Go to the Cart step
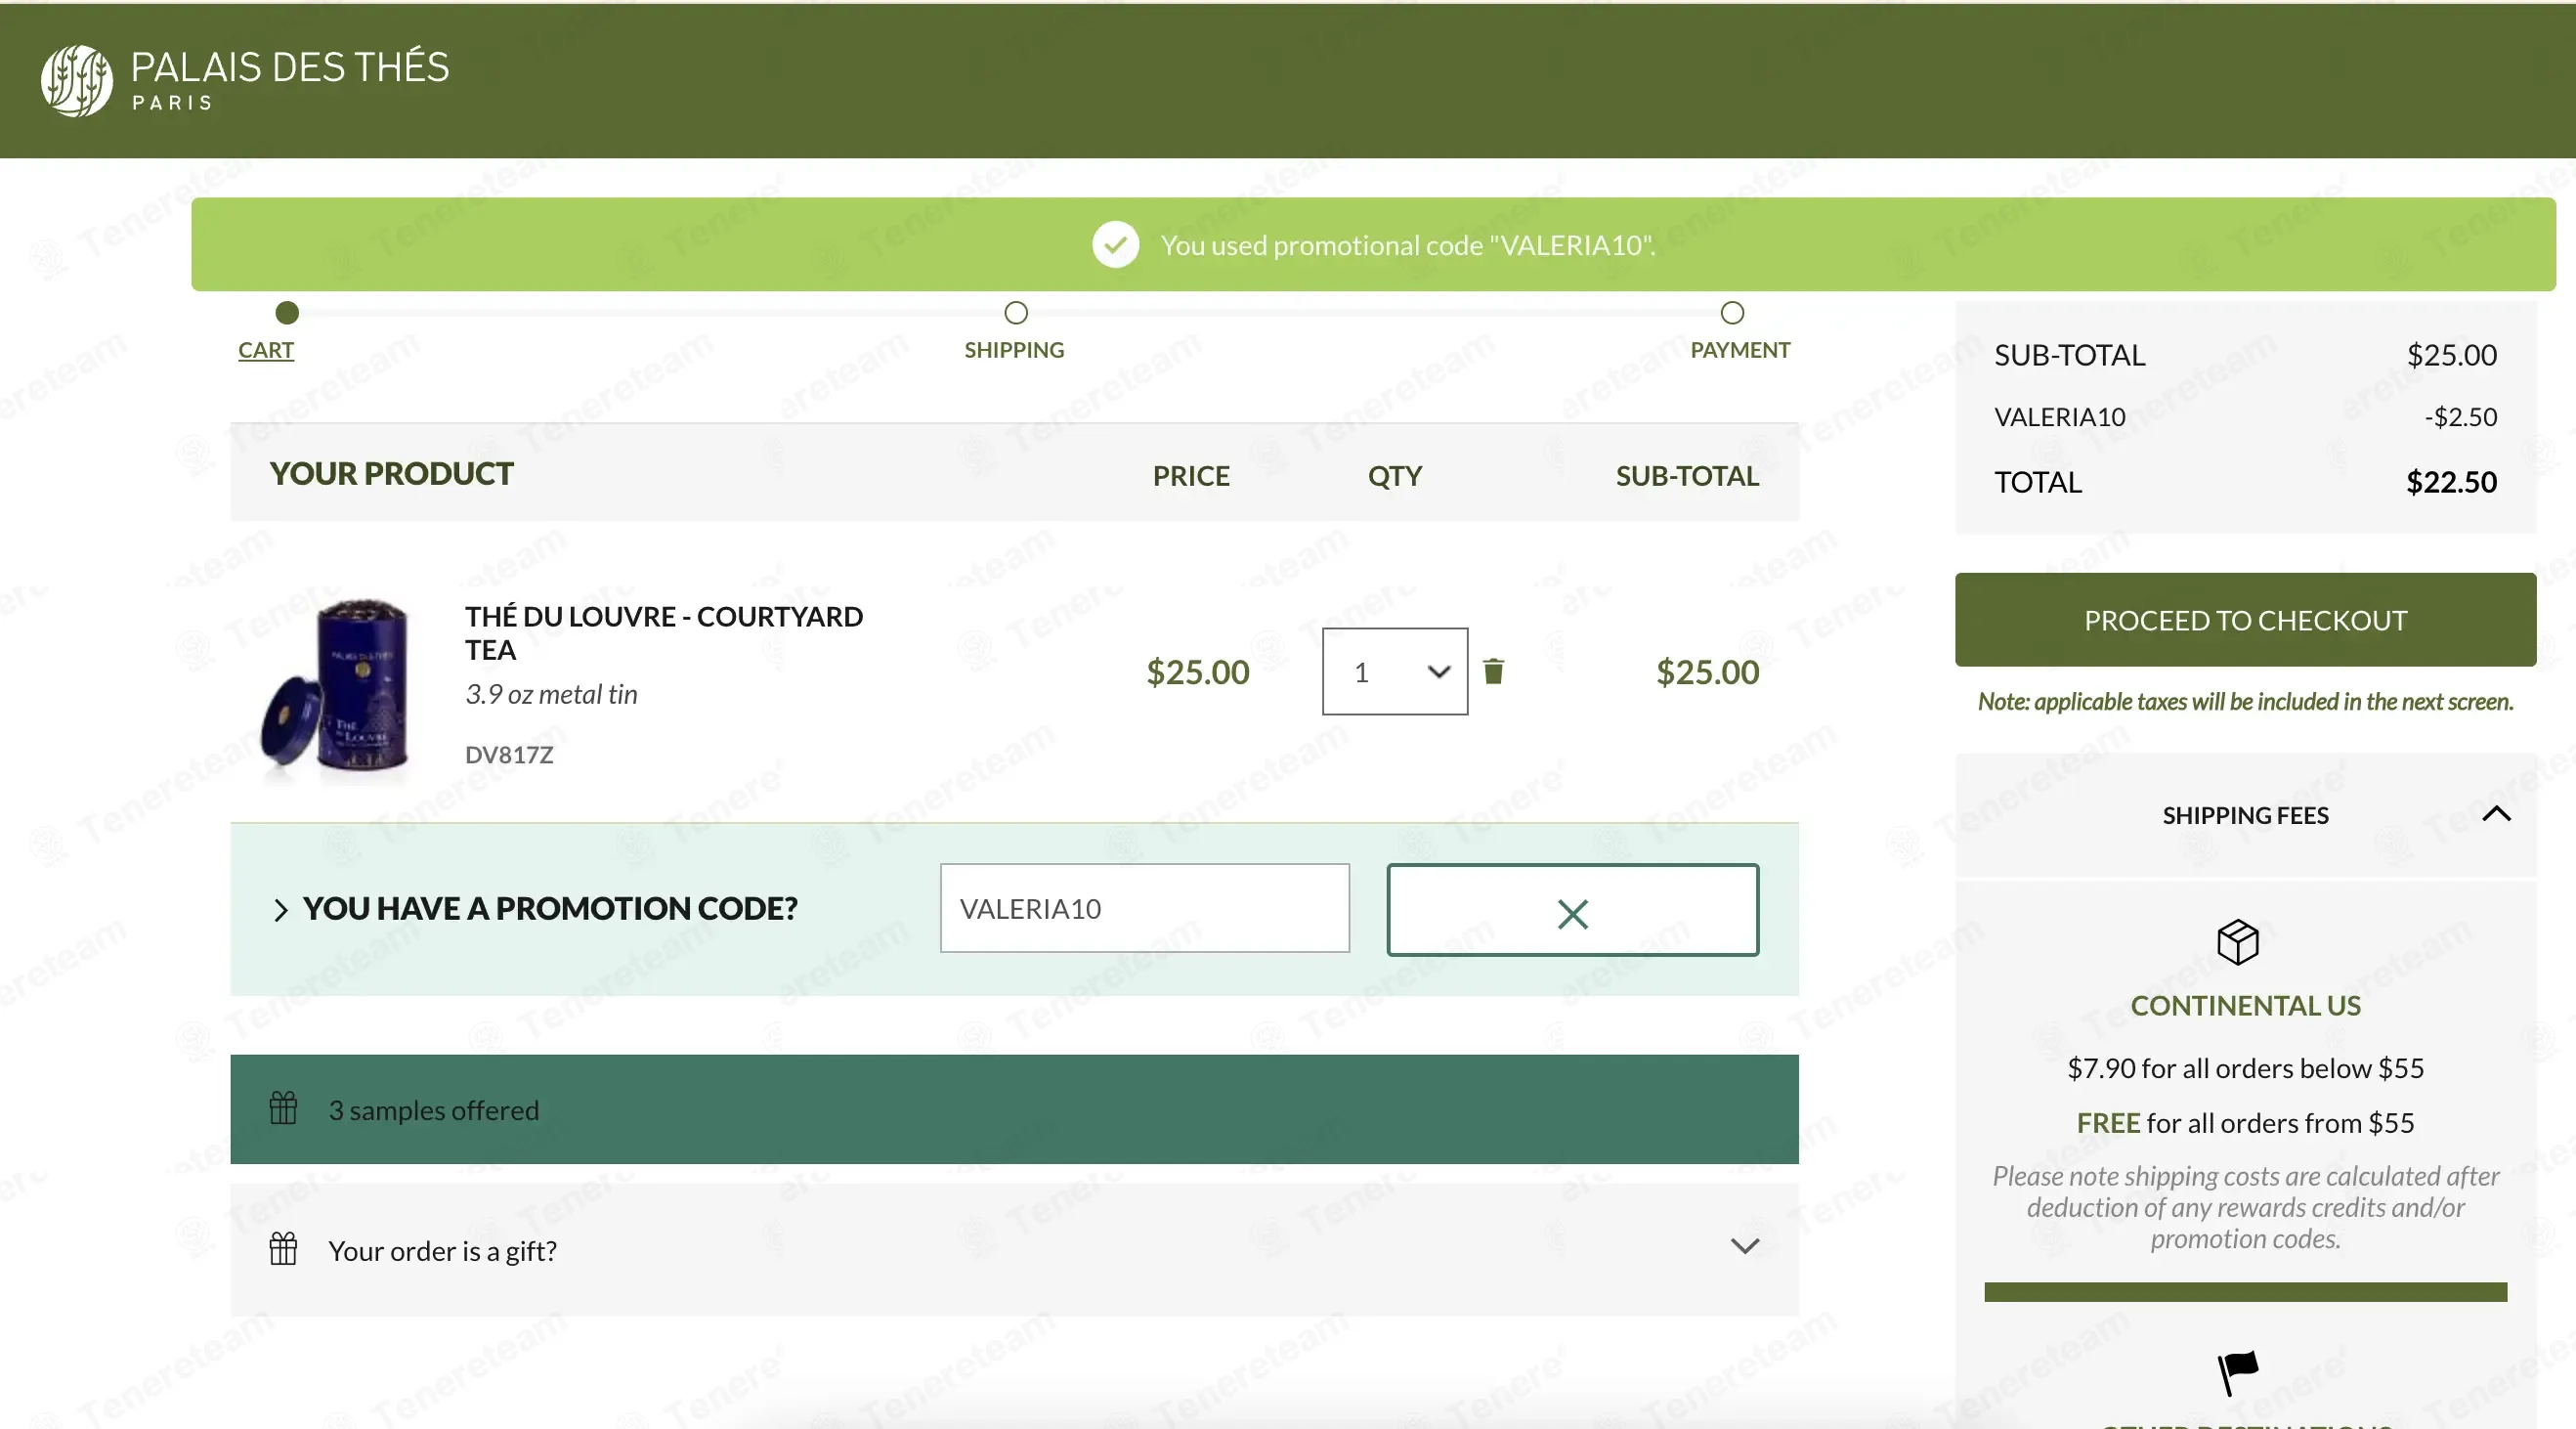This screenshot has width=2576, height=1429. 266,350
